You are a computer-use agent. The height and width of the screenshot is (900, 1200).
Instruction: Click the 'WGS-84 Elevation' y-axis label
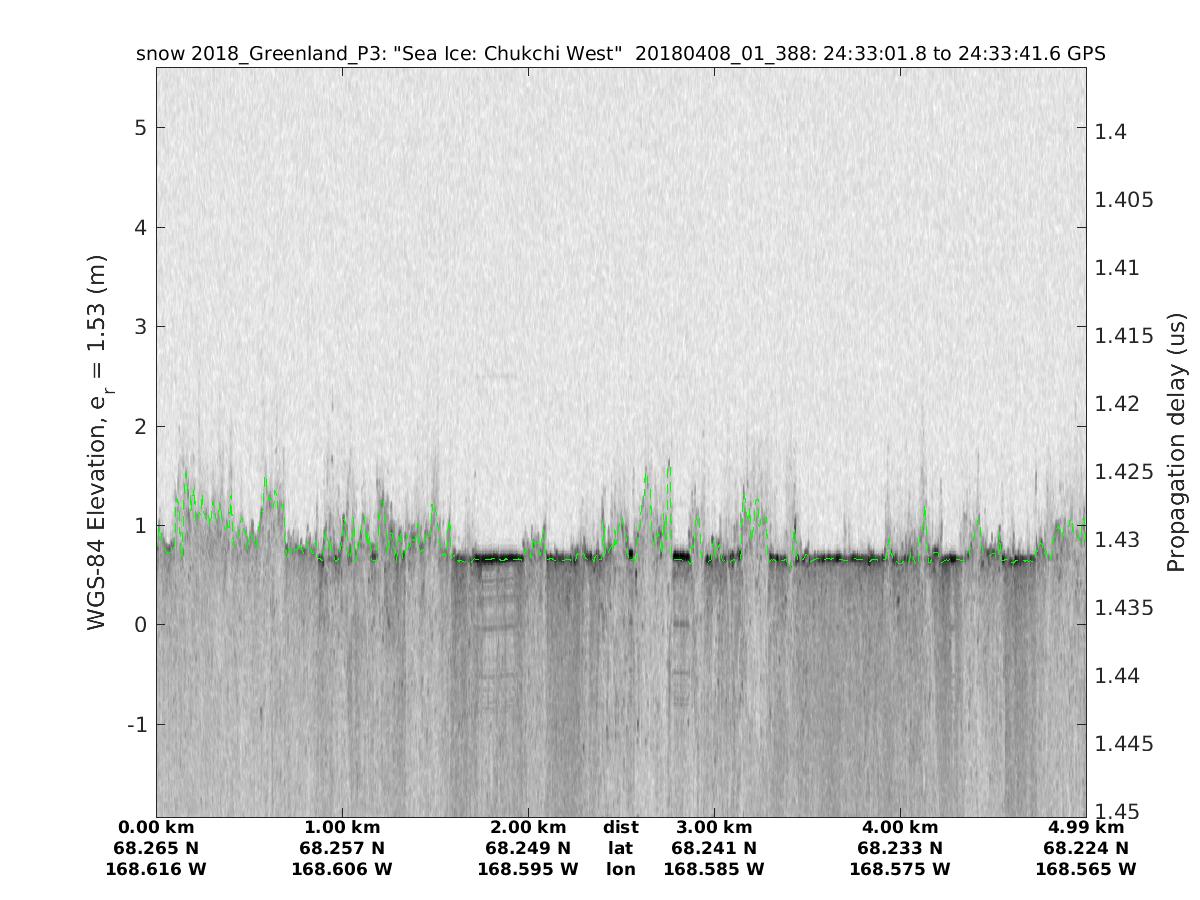[97, 442]
